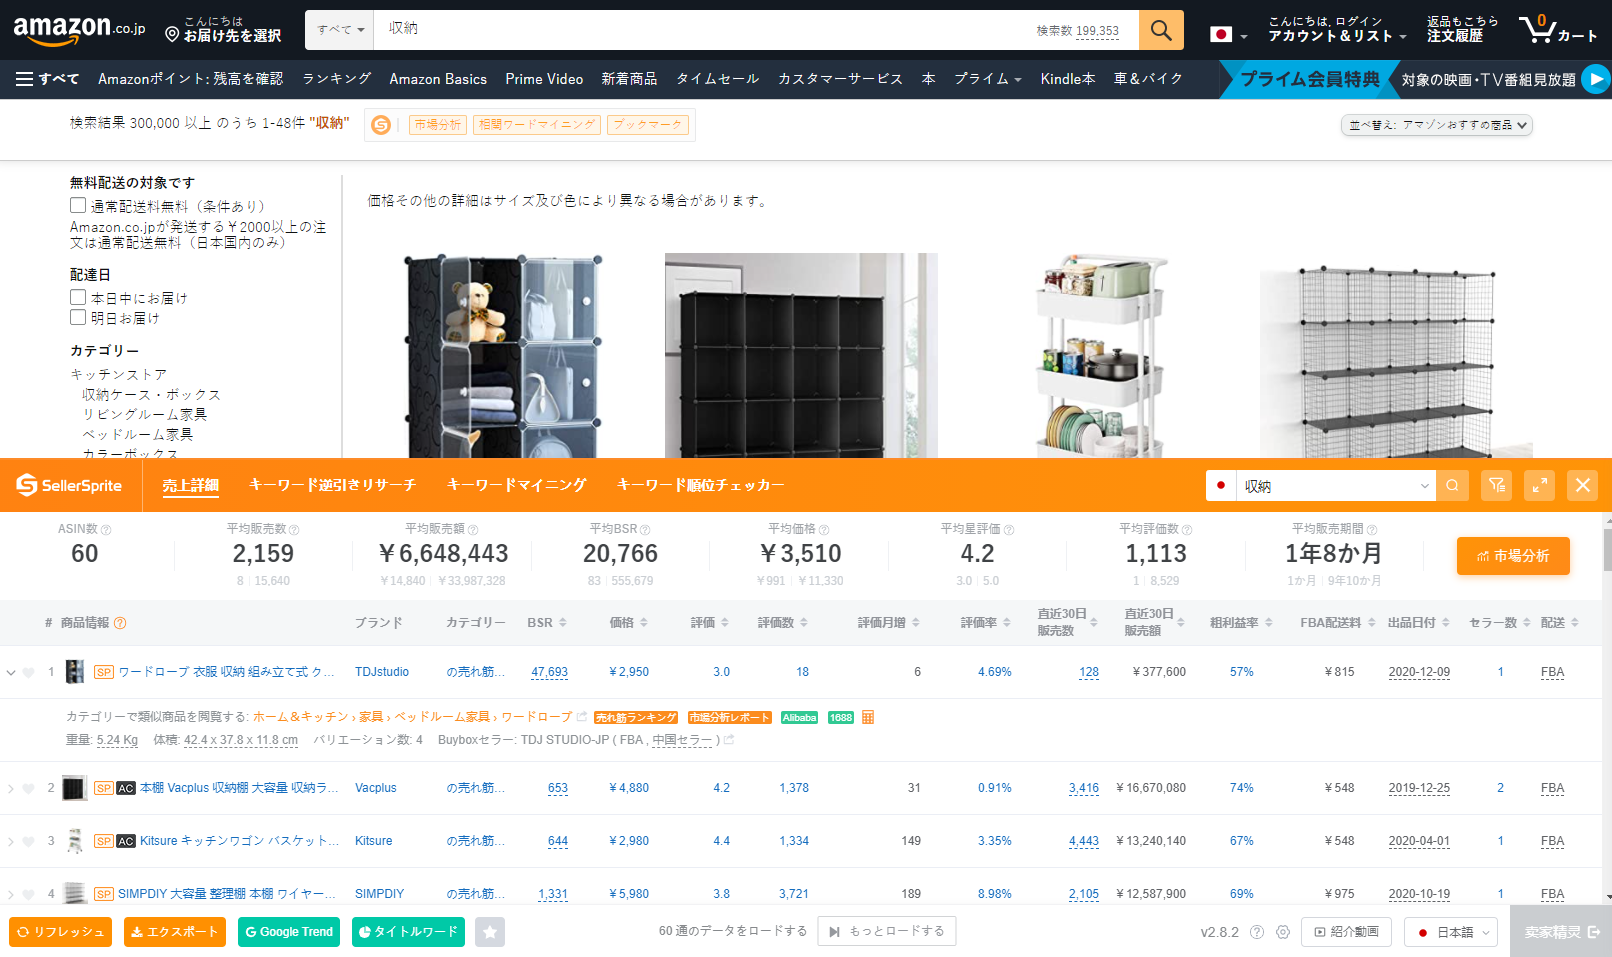1612x957 pixels.
Task: Check 通常配送料無料 checkbox
Action: pos(78,206)
